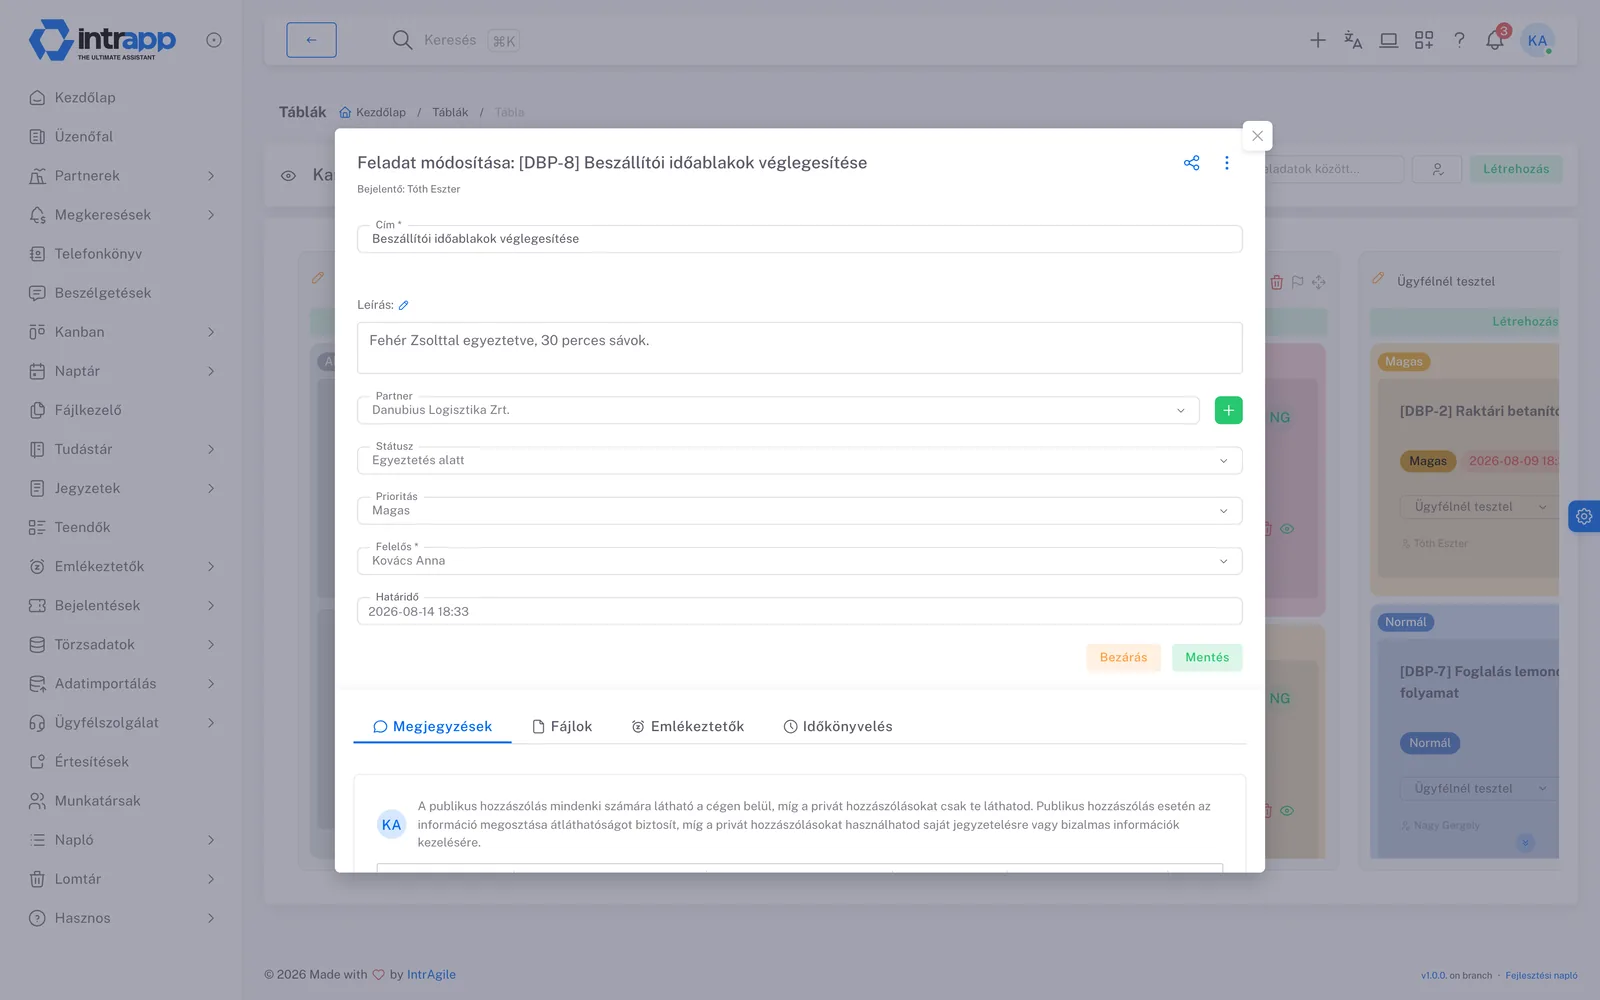Open the Fejlesztési napló footer link
Screen dimensions: 1600x1000
point(1541,975)
